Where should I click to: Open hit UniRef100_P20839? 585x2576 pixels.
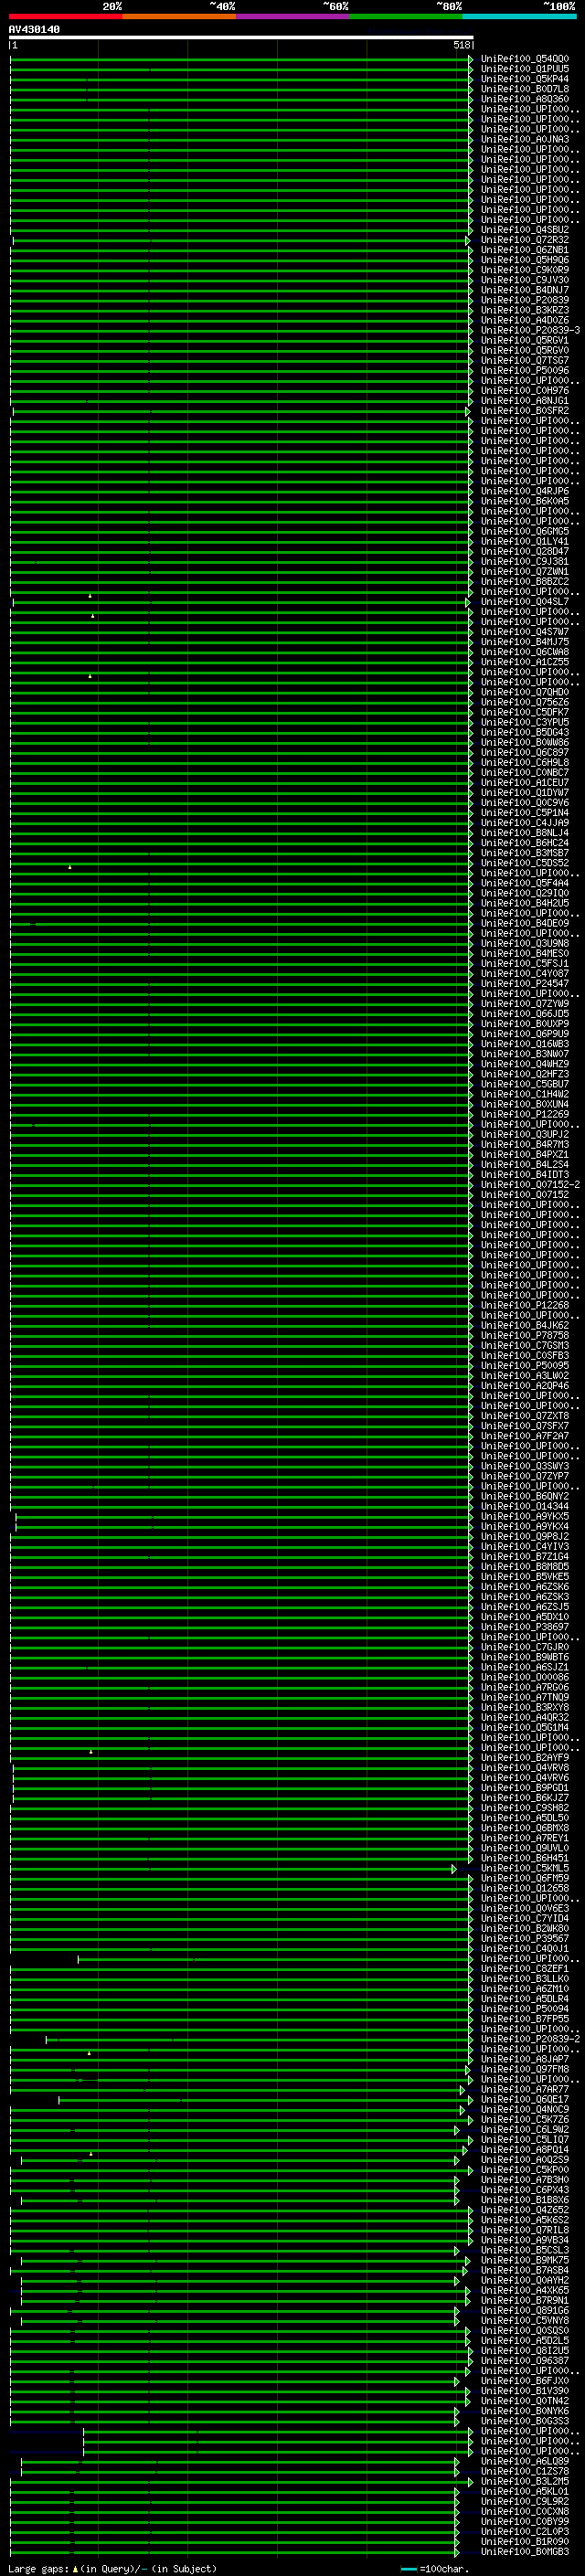525,300
